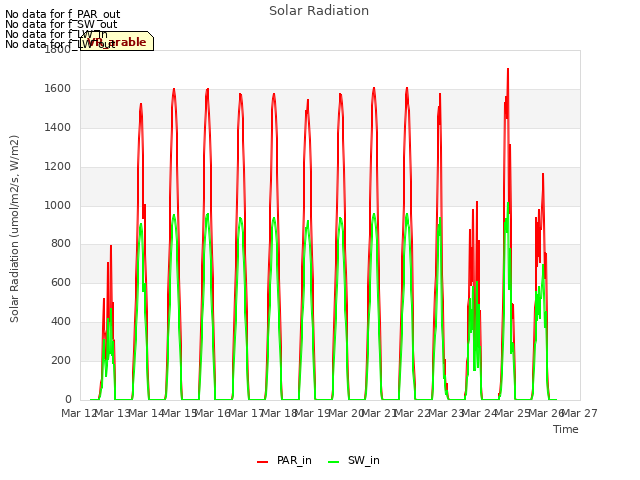Click the Mar 12 x-axis tick label
Image resolution: width=640 pixels, height=480 pixels.
79,413
